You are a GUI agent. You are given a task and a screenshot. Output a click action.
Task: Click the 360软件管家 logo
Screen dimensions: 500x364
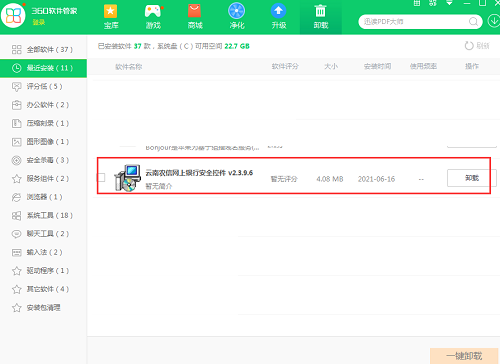pos(13,15)
